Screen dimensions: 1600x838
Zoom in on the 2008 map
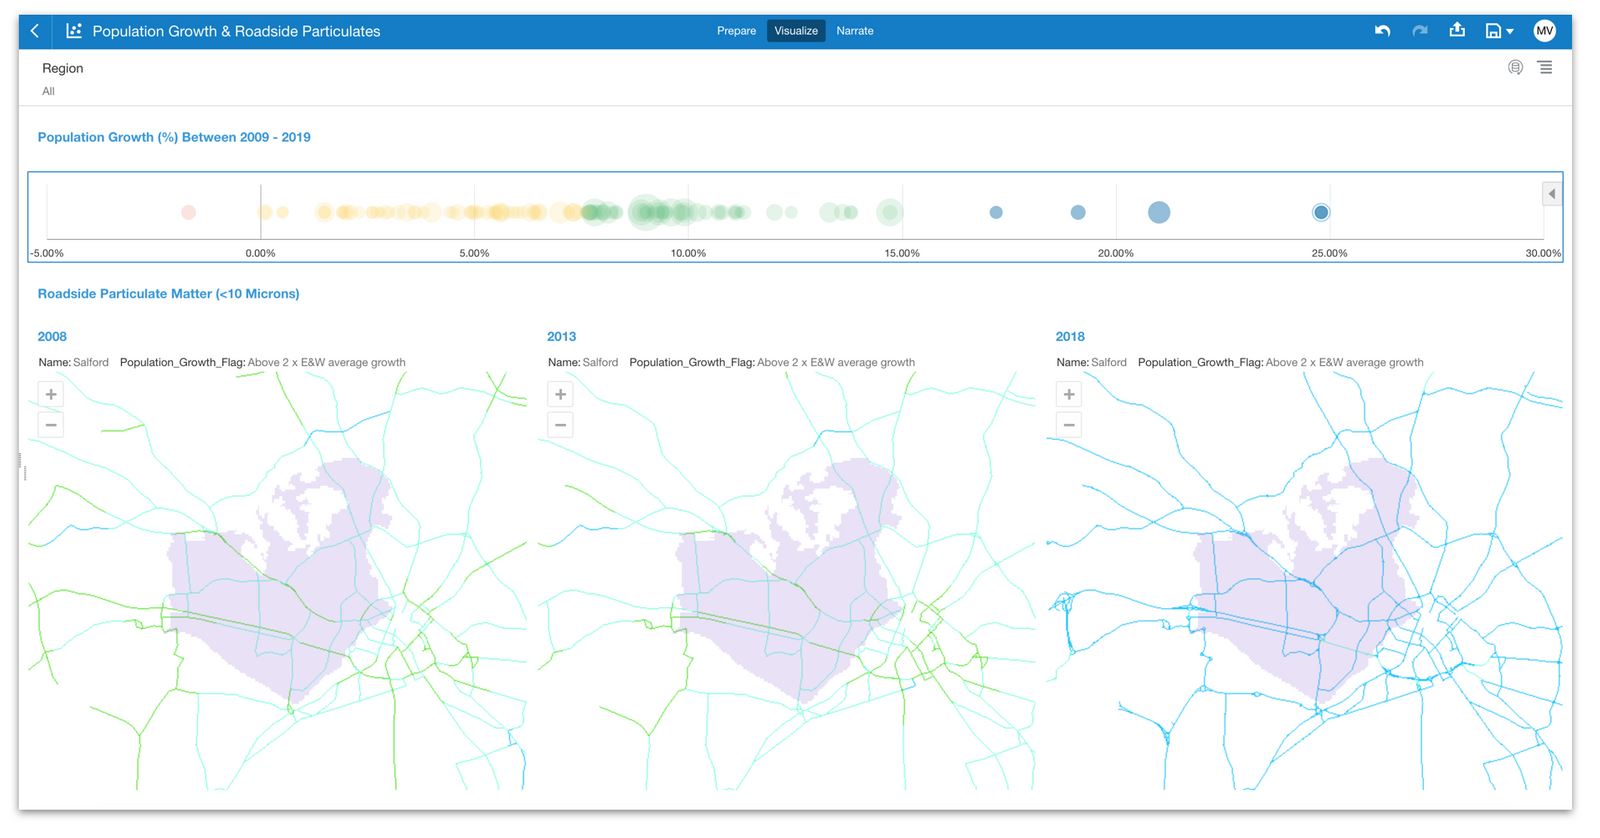click(x=51, y=394)
